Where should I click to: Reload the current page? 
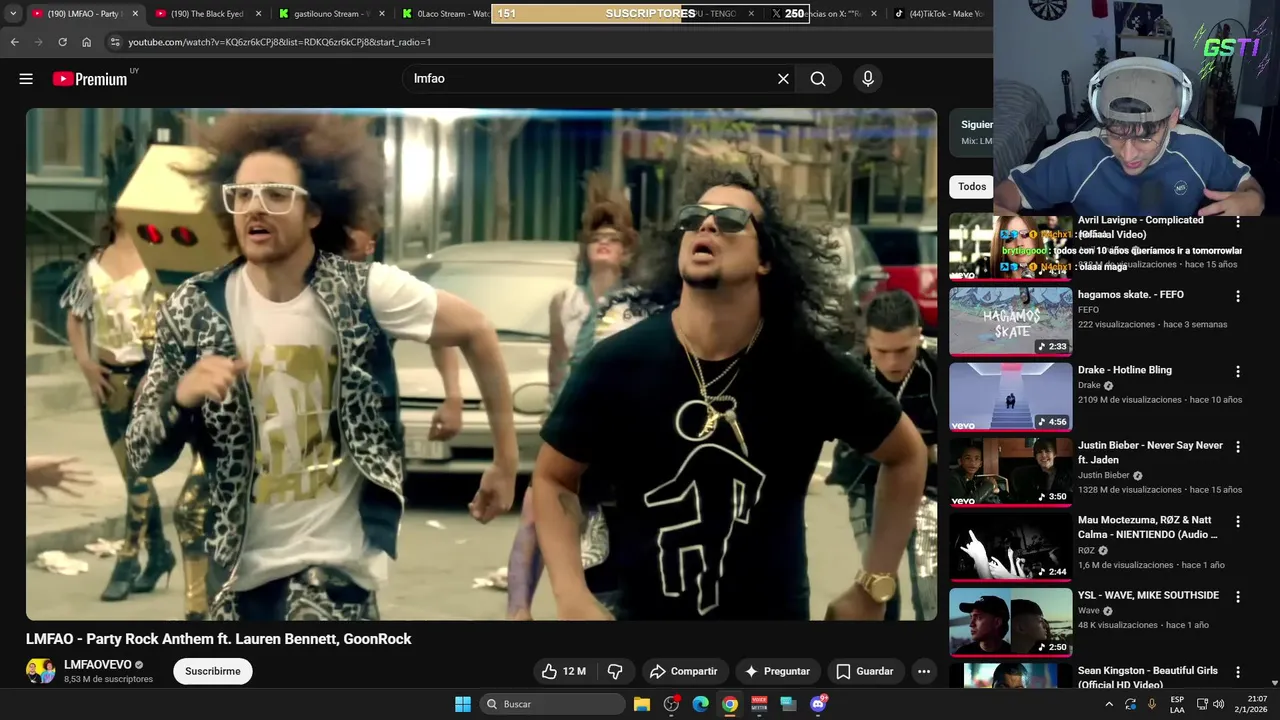click(x=62, y=42)
